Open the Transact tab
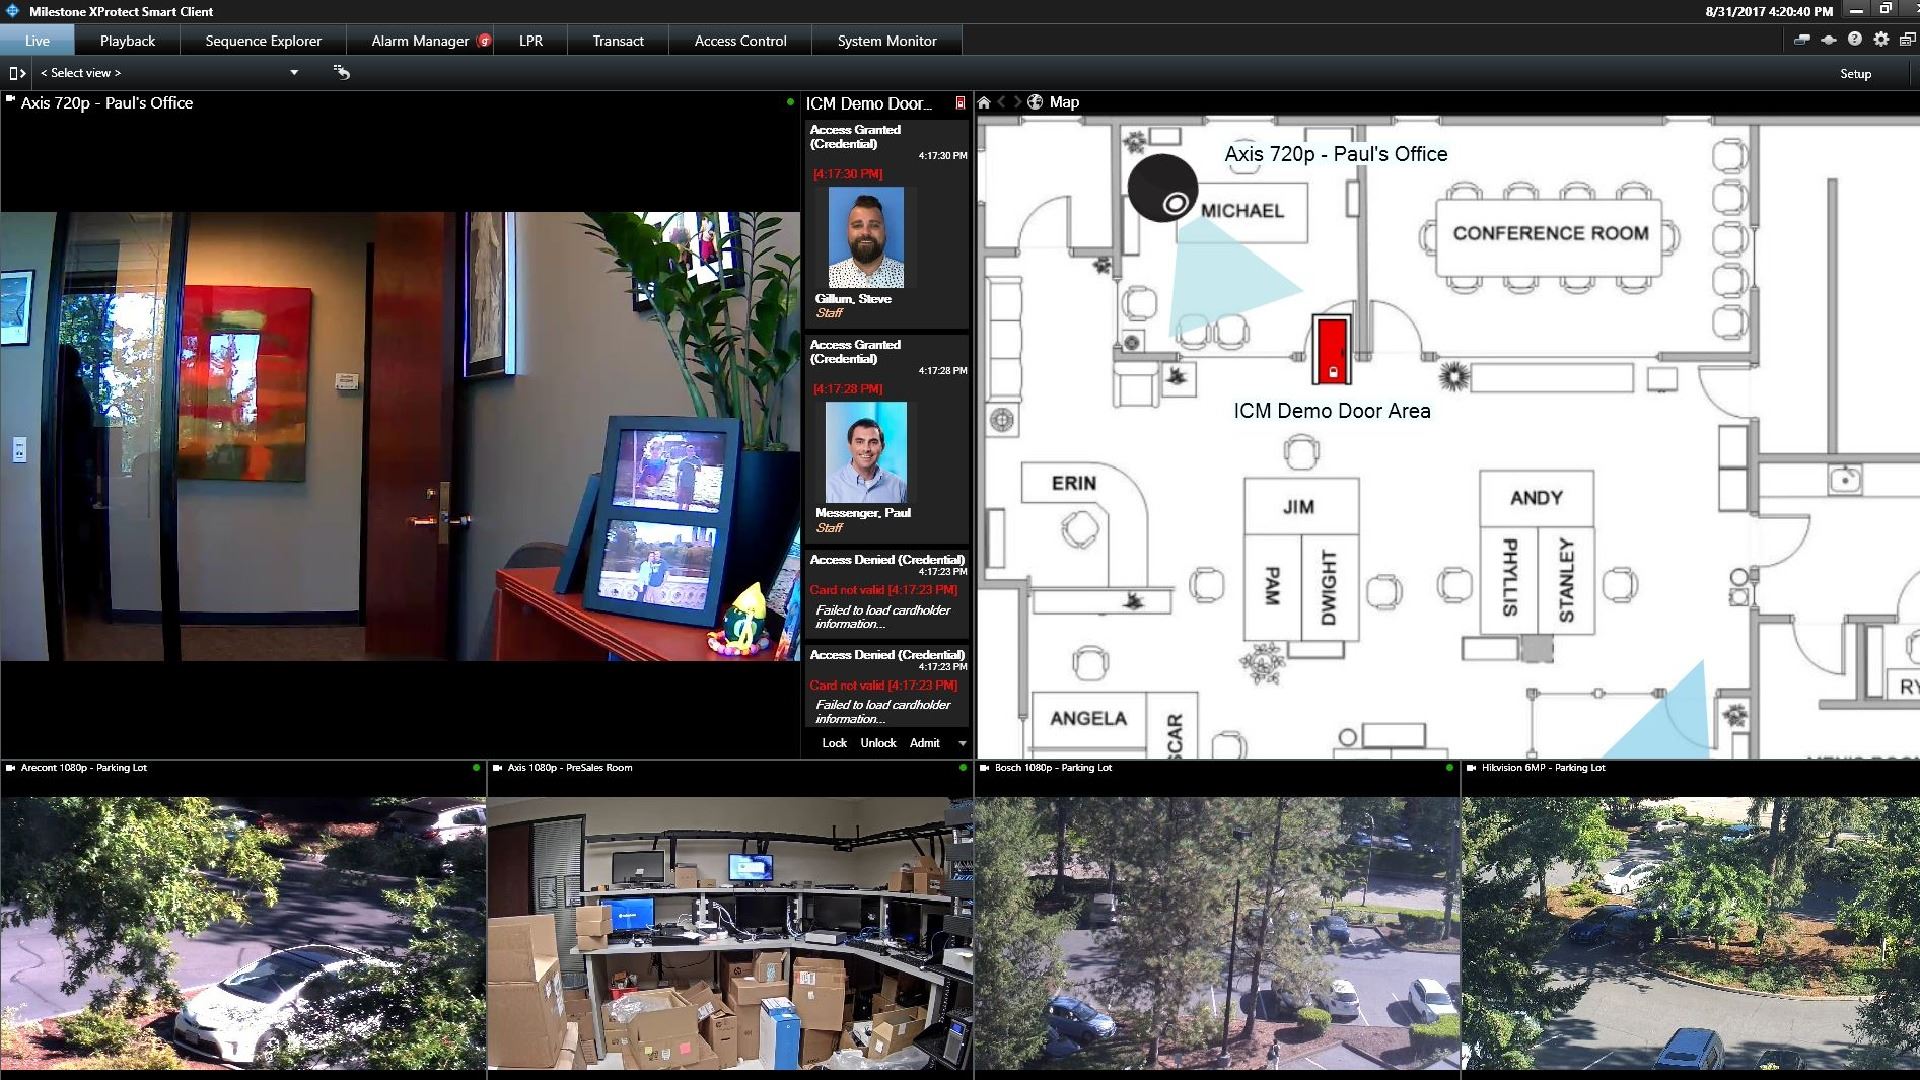1920x1080 pixels. (x=618, y=41)
